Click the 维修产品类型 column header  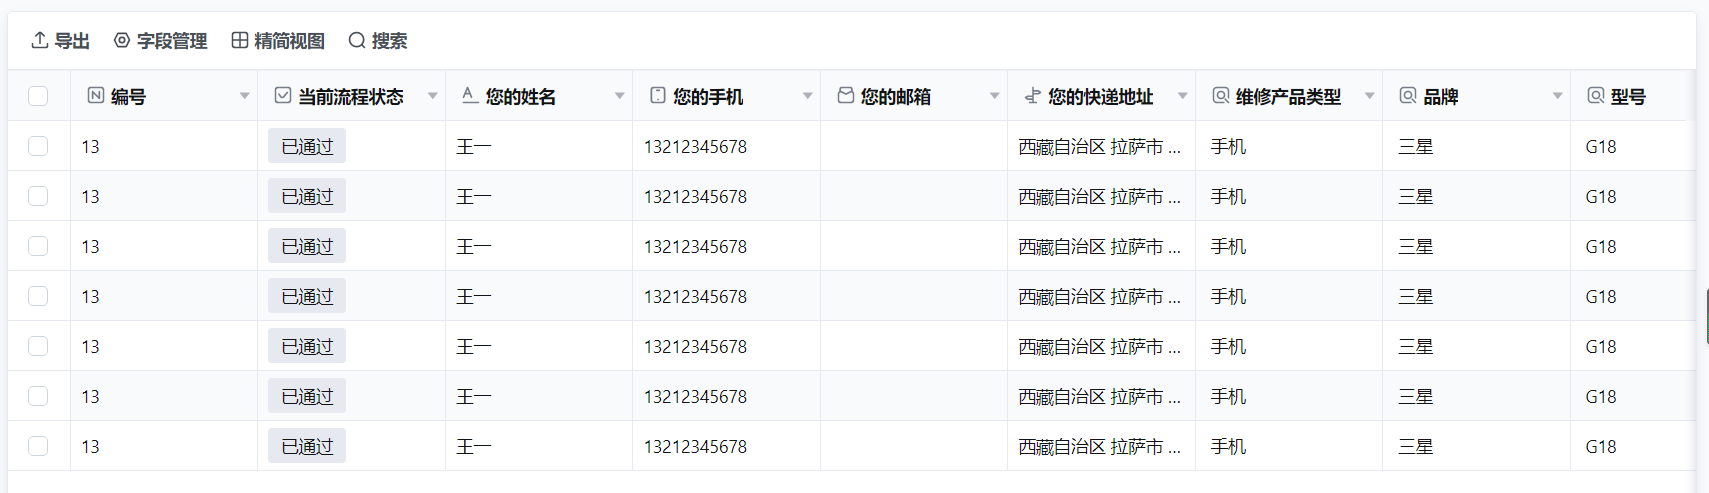tap(1288, 96)
